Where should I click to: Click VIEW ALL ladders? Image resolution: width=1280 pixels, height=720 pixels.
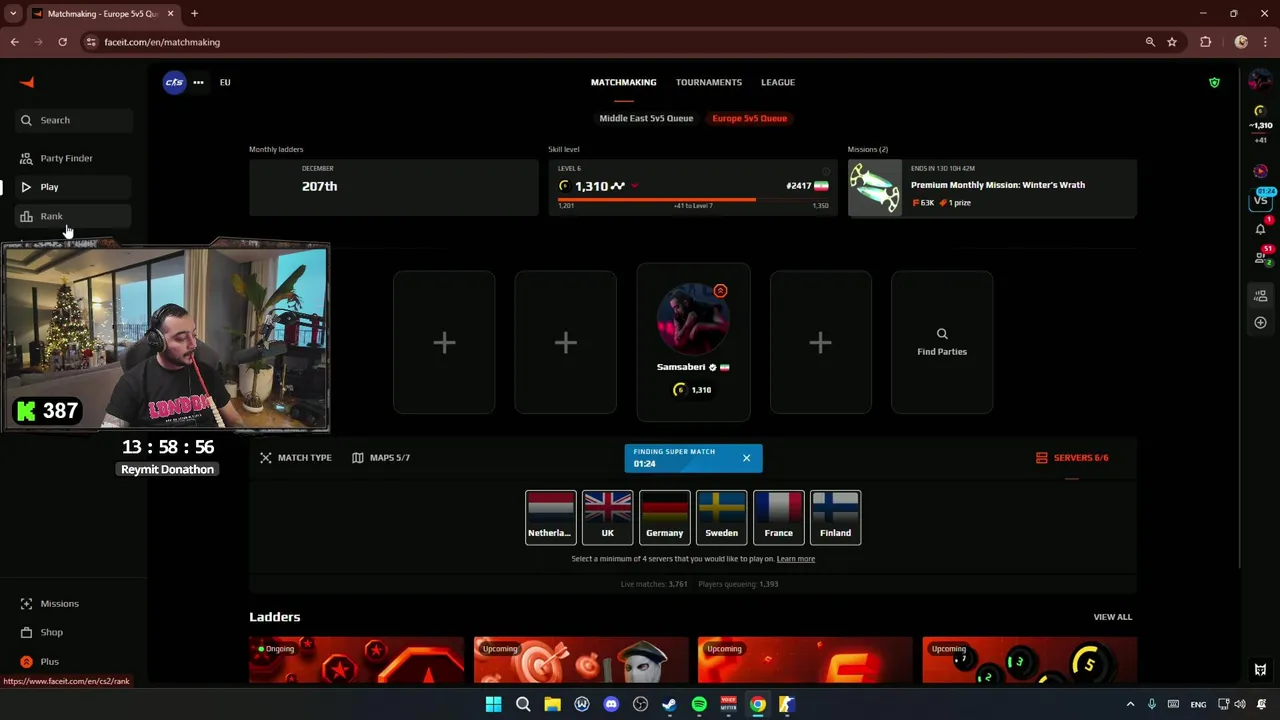click(1112, 617)
